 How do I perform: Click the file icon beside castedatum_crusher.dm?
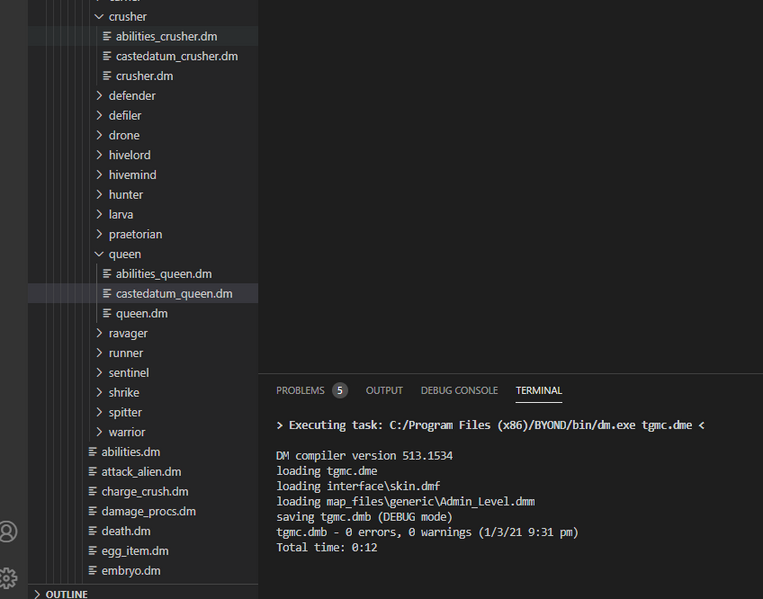tap(107, 56)
